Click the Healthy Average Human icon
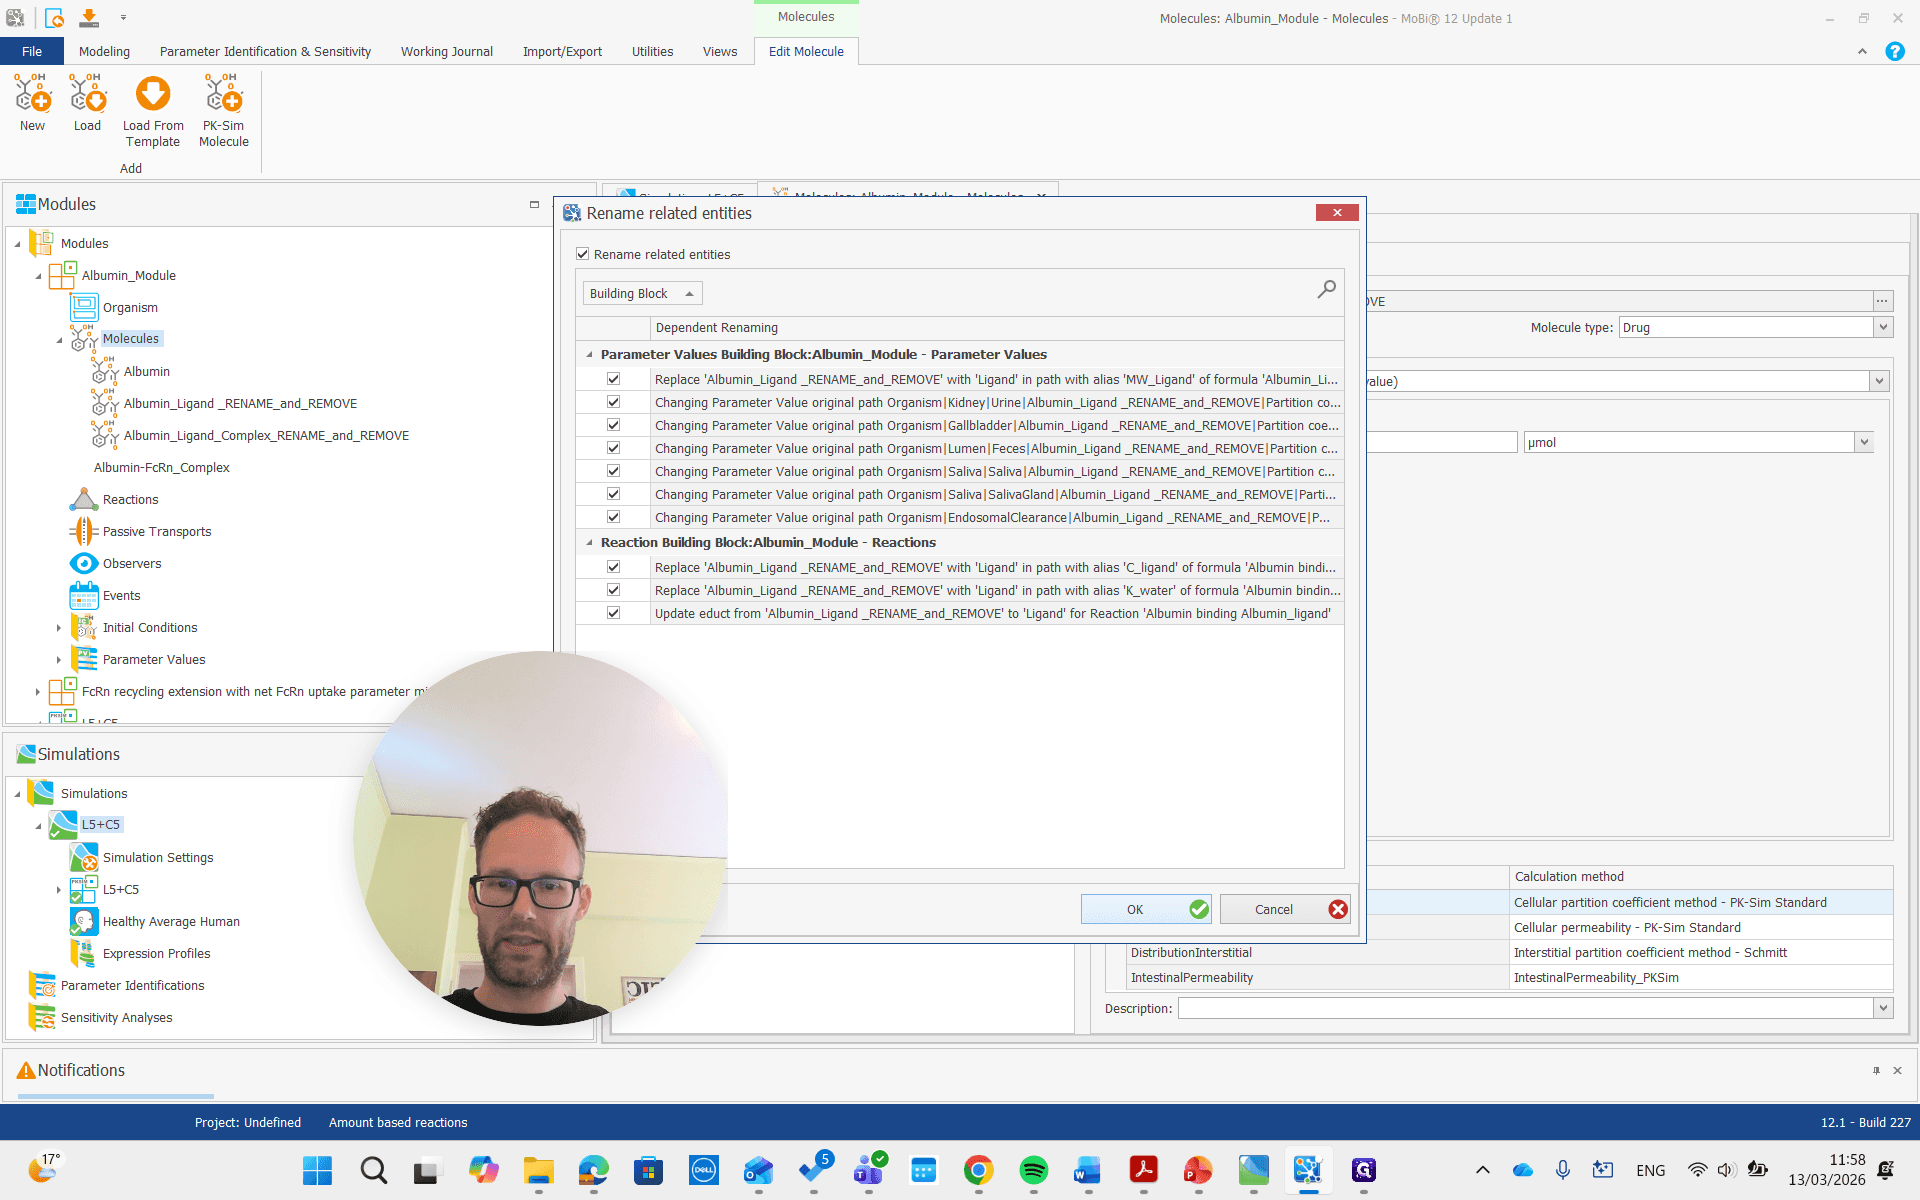Viewport: 1920px width, 1200px height. pyautogui.click(x=84, y=921)
